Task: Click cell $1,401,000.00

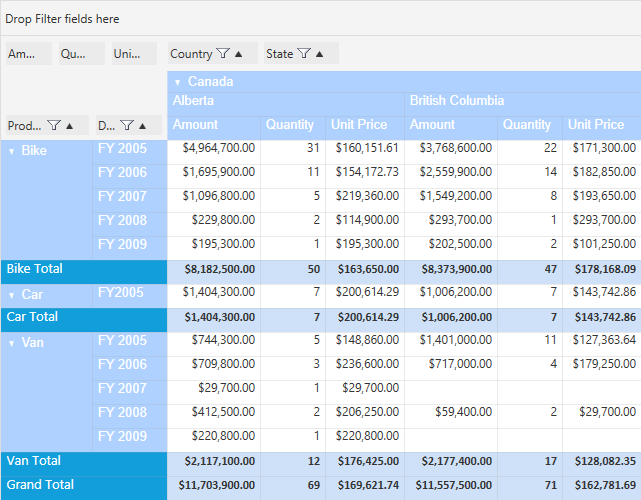Action: (x=451, y=344)
